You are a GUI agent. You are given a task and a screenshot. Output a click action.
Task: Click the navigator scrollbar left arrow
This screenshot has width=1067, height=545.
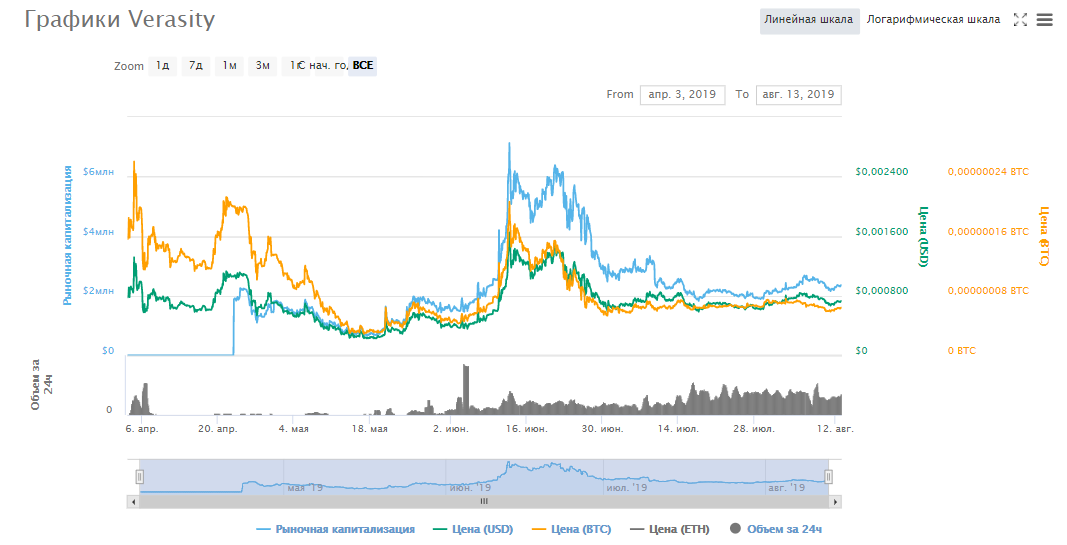coord(133,501)
